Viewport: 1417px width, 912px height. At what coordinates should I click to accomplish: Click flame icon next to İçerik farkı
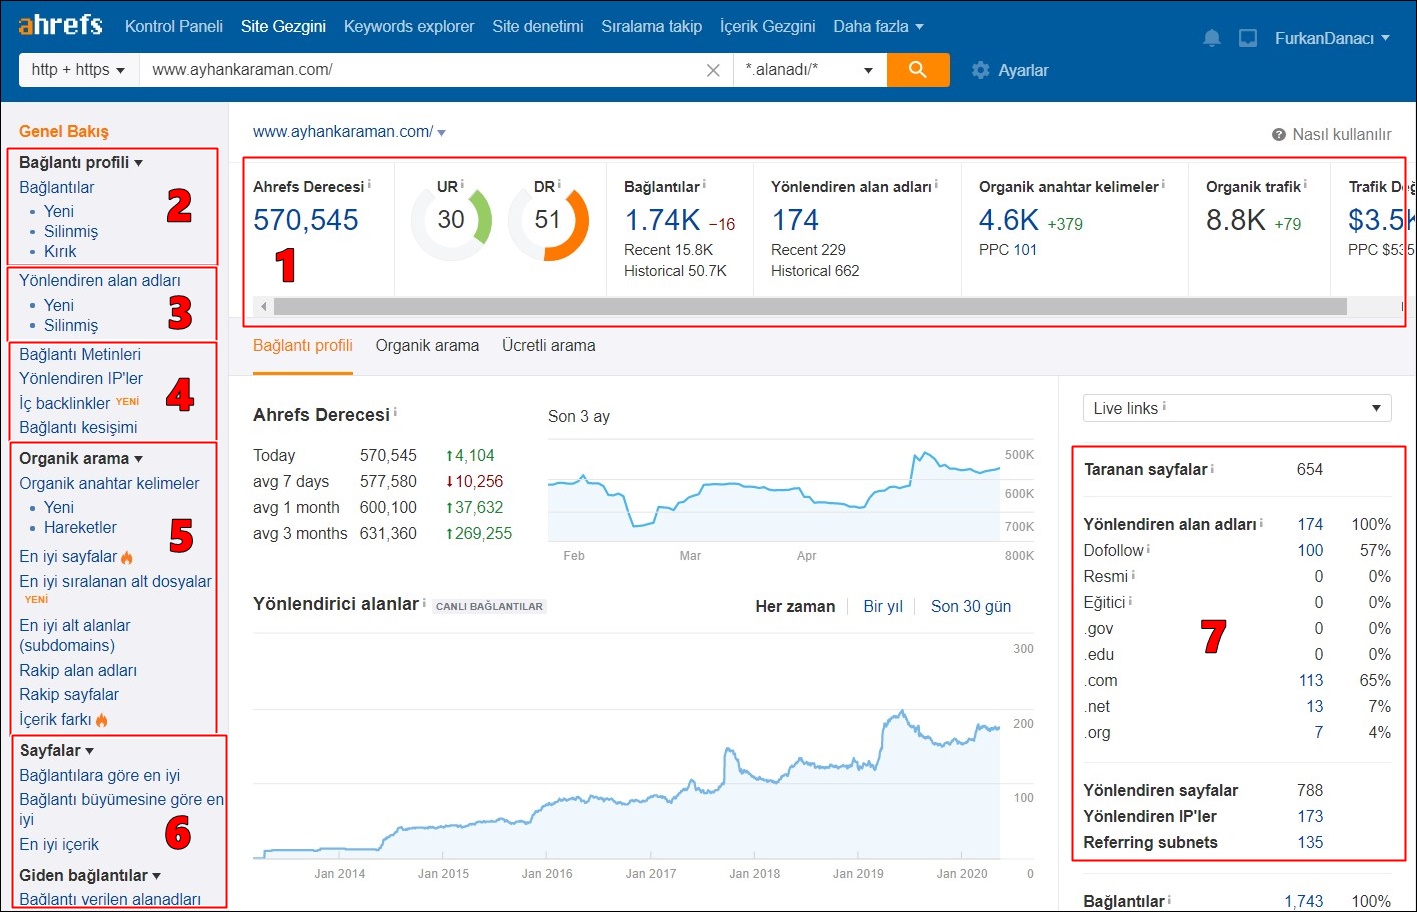[101, 719]
